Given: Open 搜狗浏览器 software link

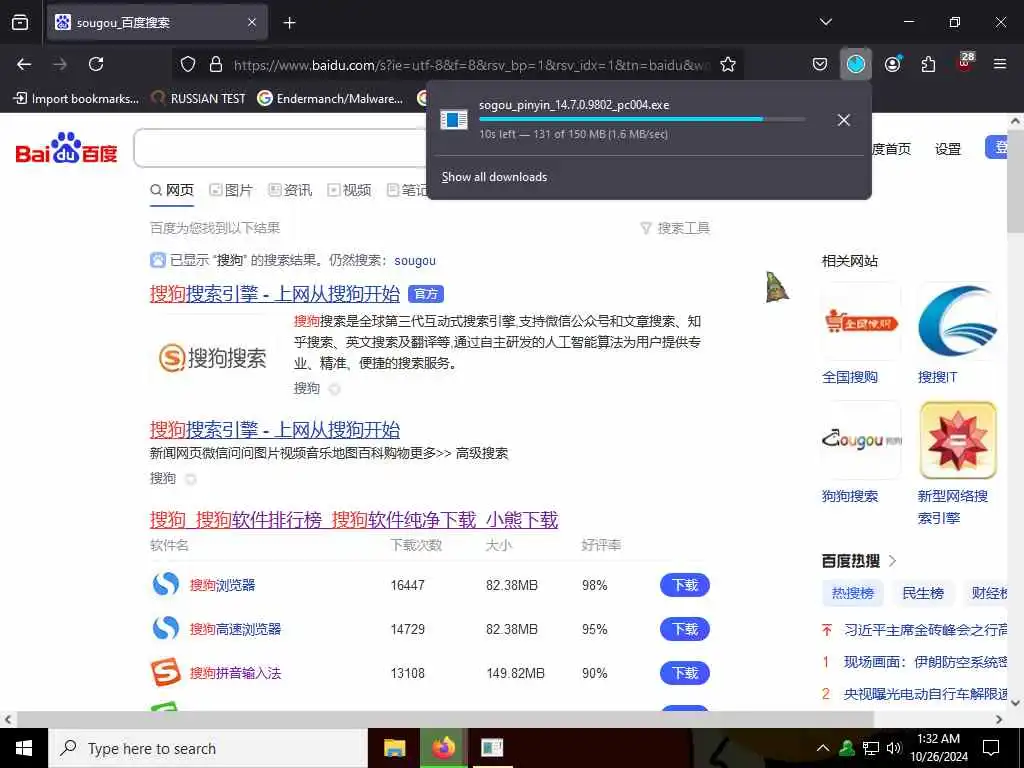Looking at the screenshot, I should coord(222,585).
